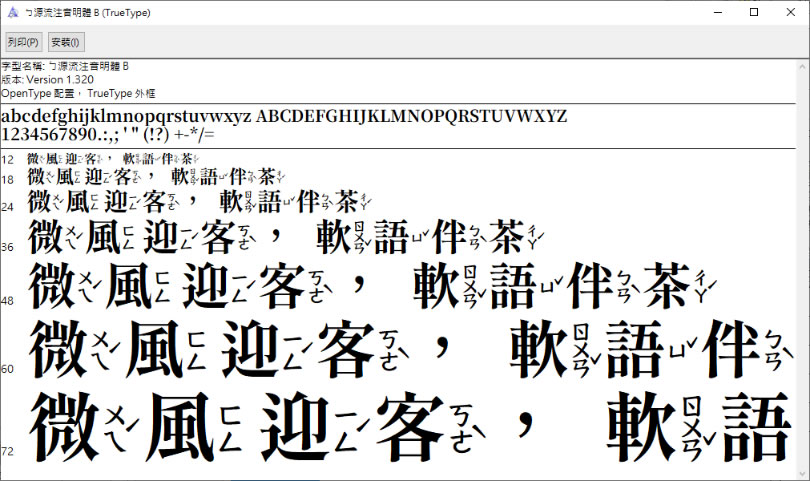The image size is (810, 481).
Task: Click the 12-point sample text line
Action: tap(113, 159)
